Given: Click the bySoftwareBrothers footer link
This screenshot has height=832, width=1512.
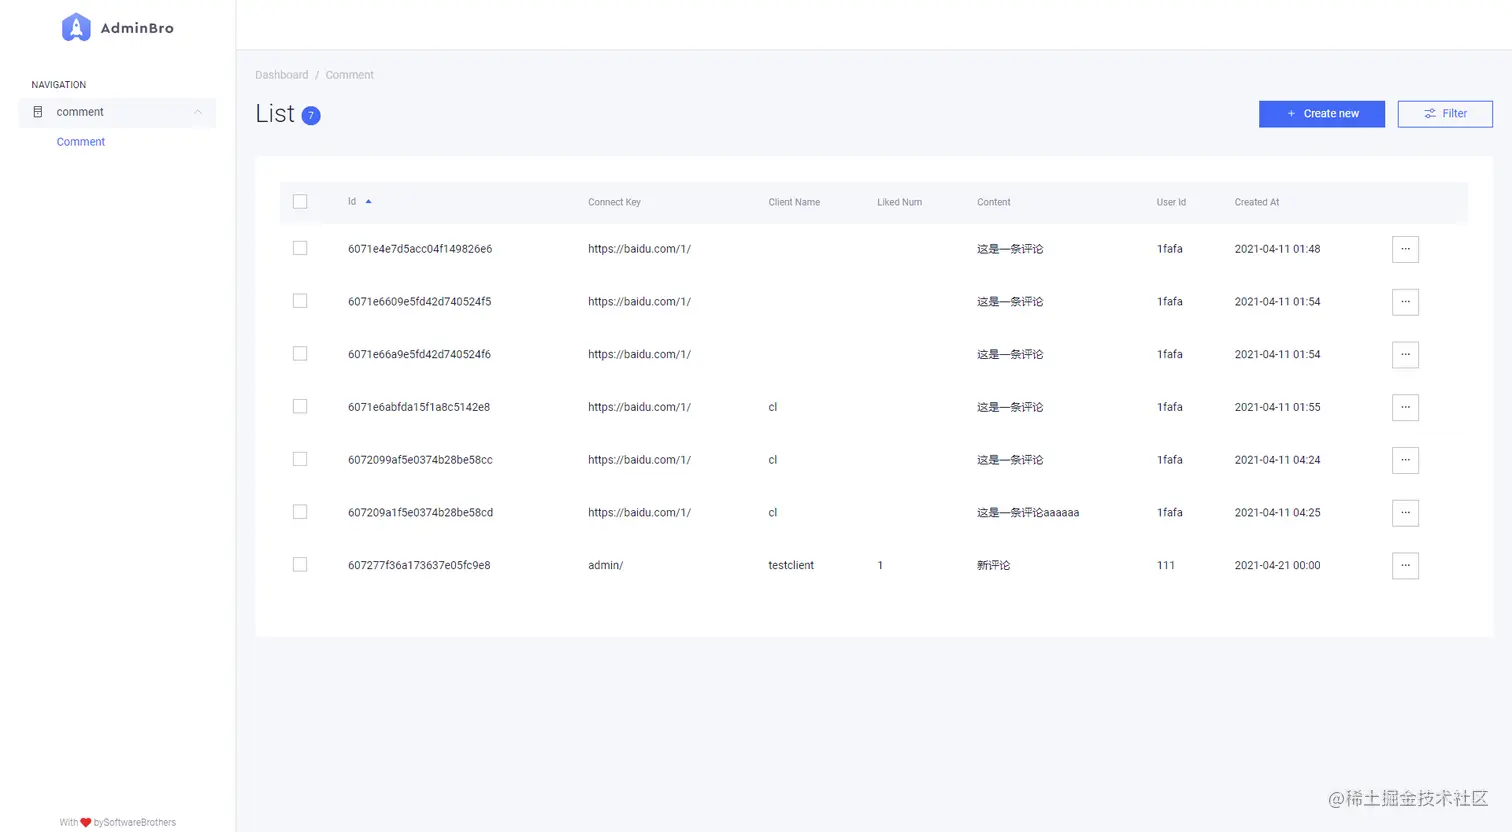Looking at the screenshot, I should (135, 823).
